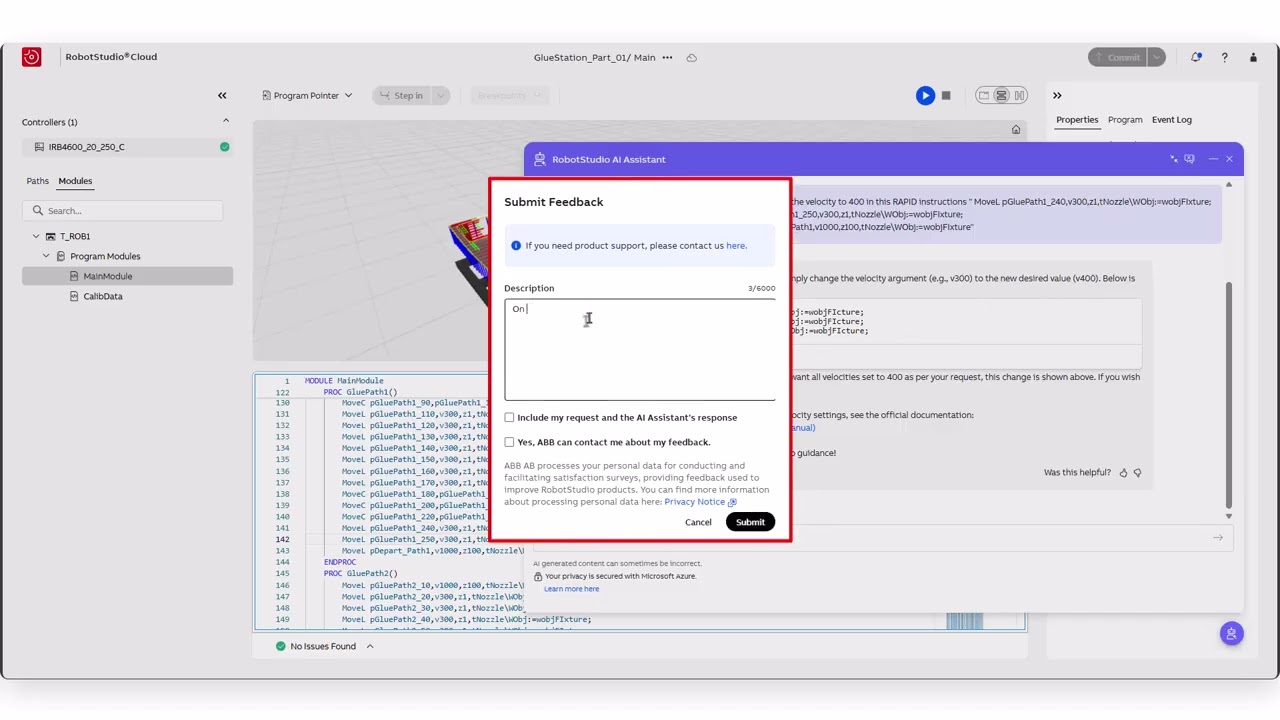Screen dimensions: 1280x720
Task: Click the AI Assistant chat scrollbar
Action: pyautogui.click(x=1229, y=395)
